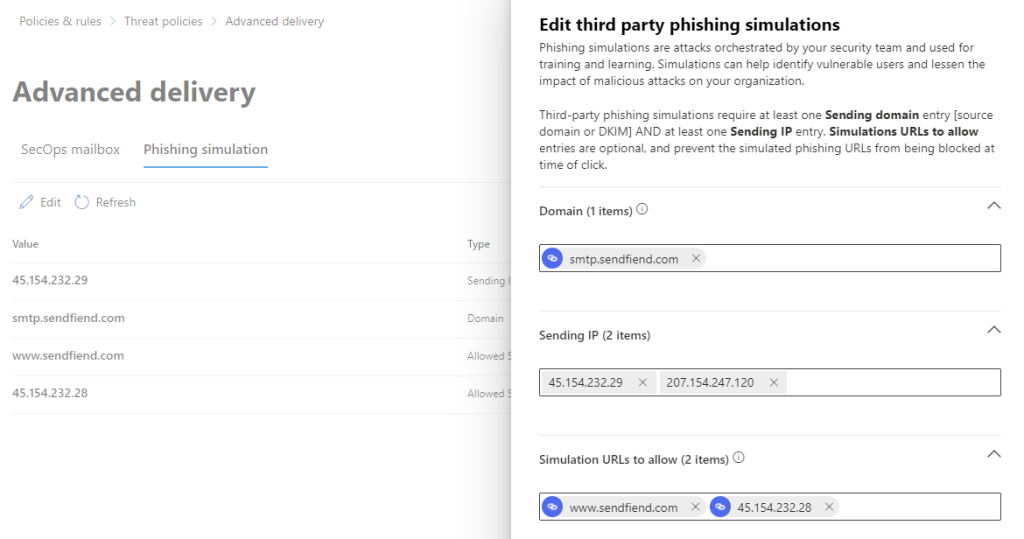This screenshot has height=539, width=1024.
Task: Select the Phishing simulation tab
Action: 205,149
